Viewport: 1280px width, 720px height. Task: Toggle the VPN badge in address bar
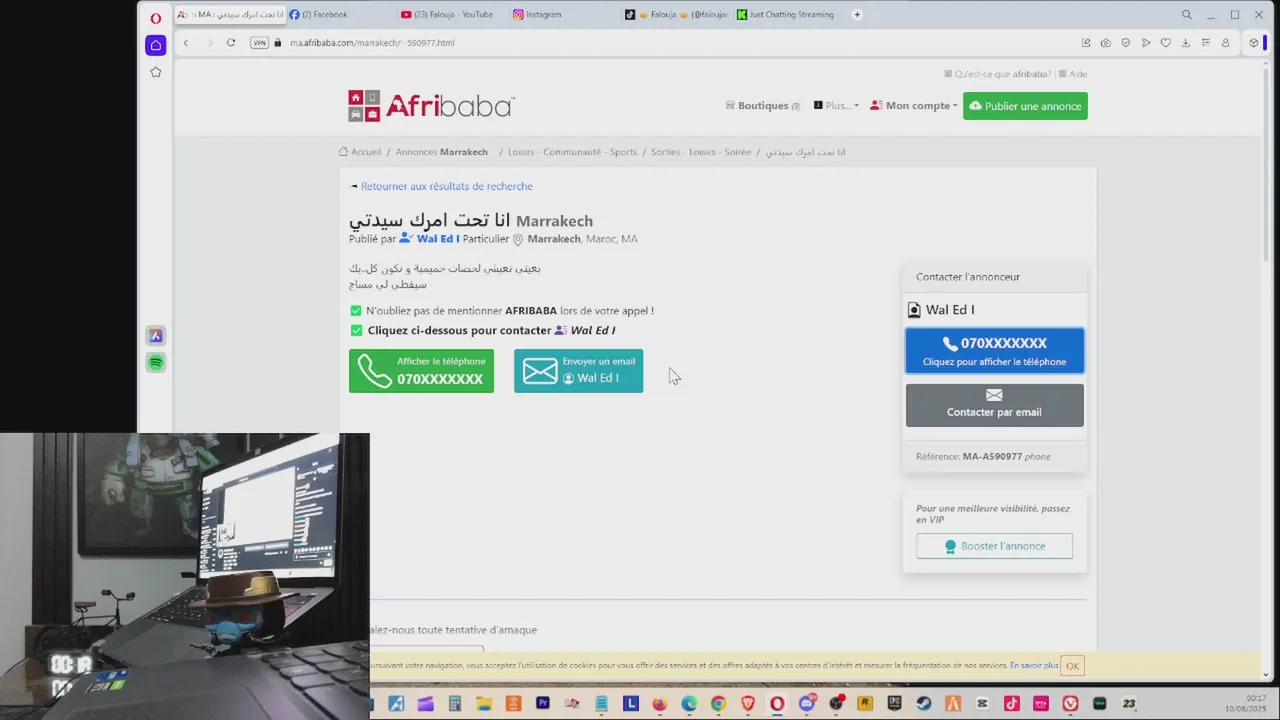tap(259, 43)
